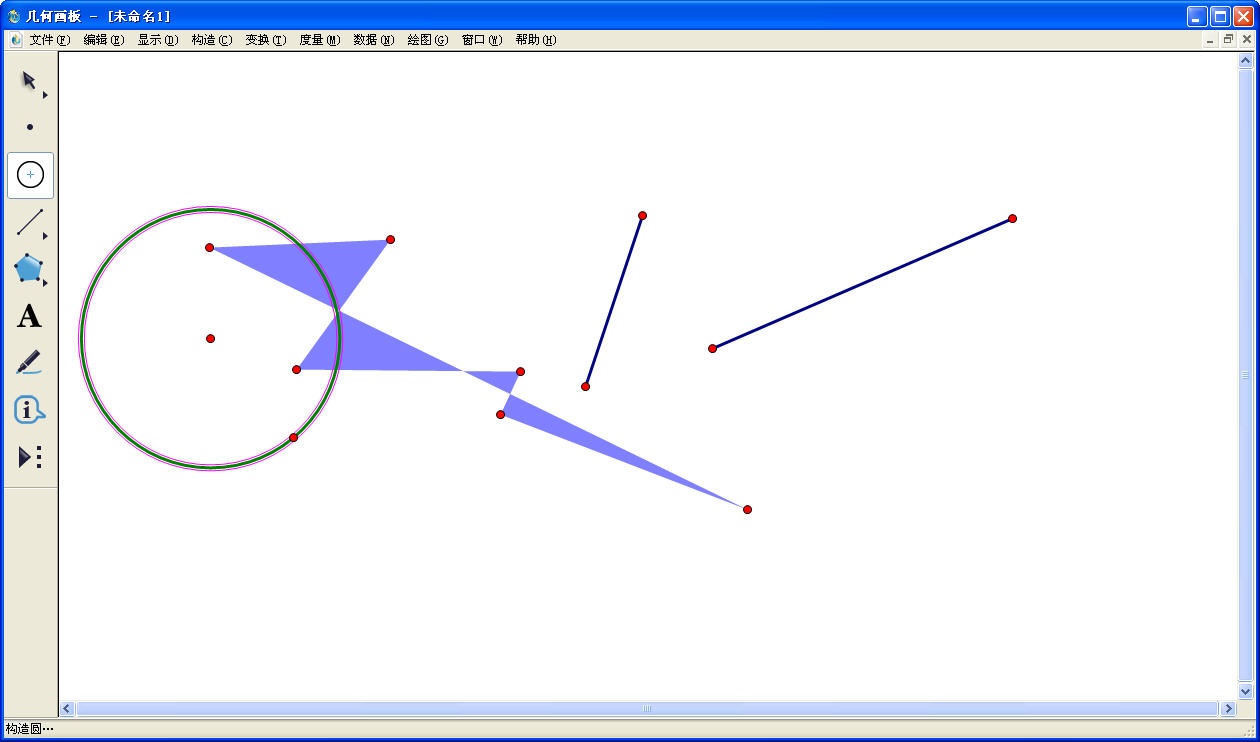The height and width of the screenshot is (742, 1260).
Task: Click the document icon left of 文件
Action: [15, 40]
